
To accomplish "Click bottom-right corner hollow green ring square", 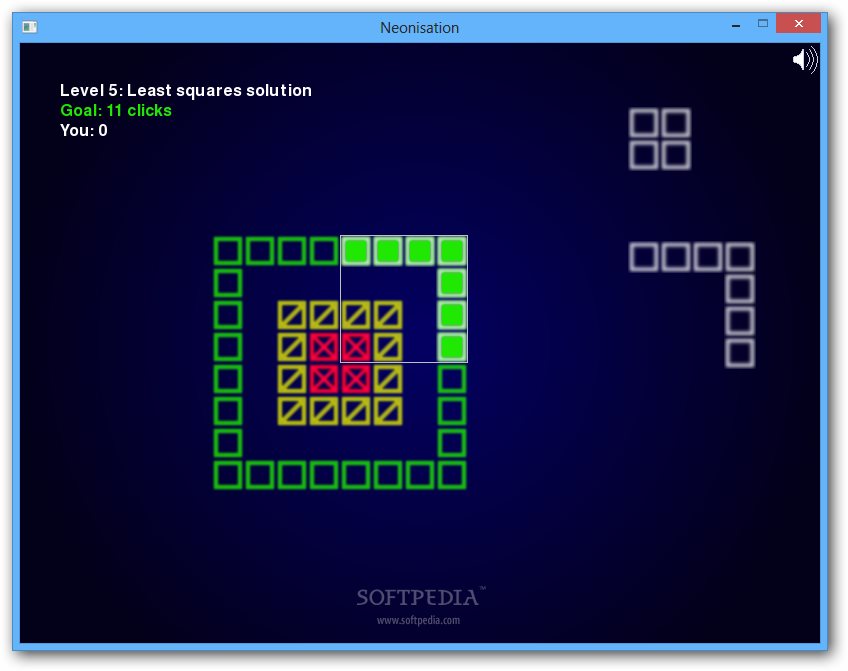I will 452,475.
